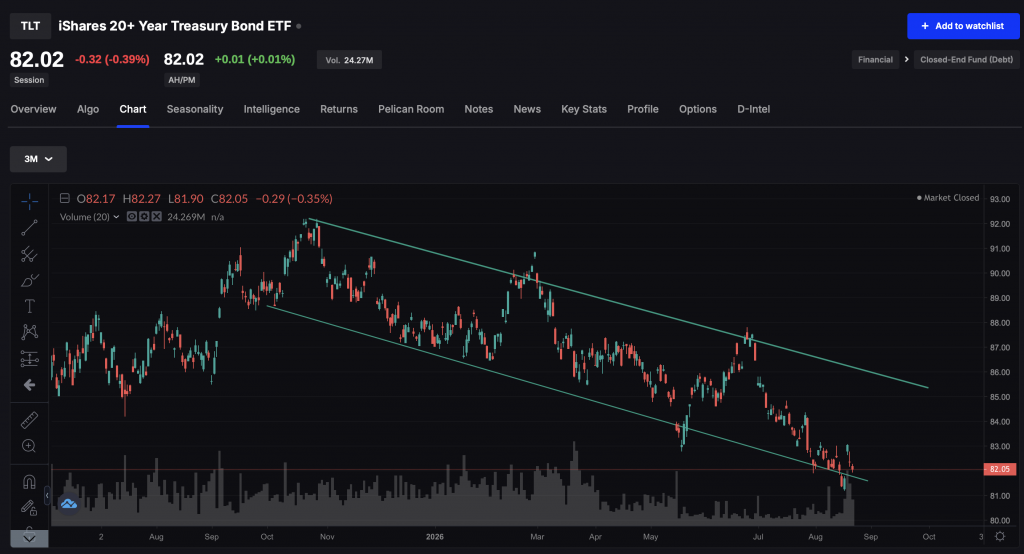Open the Seasonality tab
This screenshot has height=554, width=1024.
coord(195,109)
